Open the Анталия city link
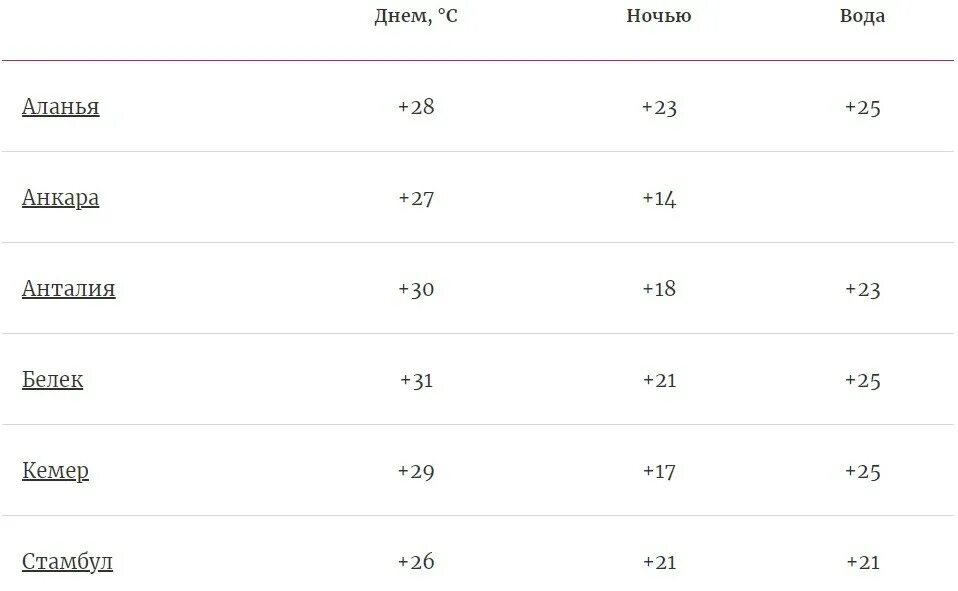958x591 pixels. pyautogui.click(x=68, y=288)
